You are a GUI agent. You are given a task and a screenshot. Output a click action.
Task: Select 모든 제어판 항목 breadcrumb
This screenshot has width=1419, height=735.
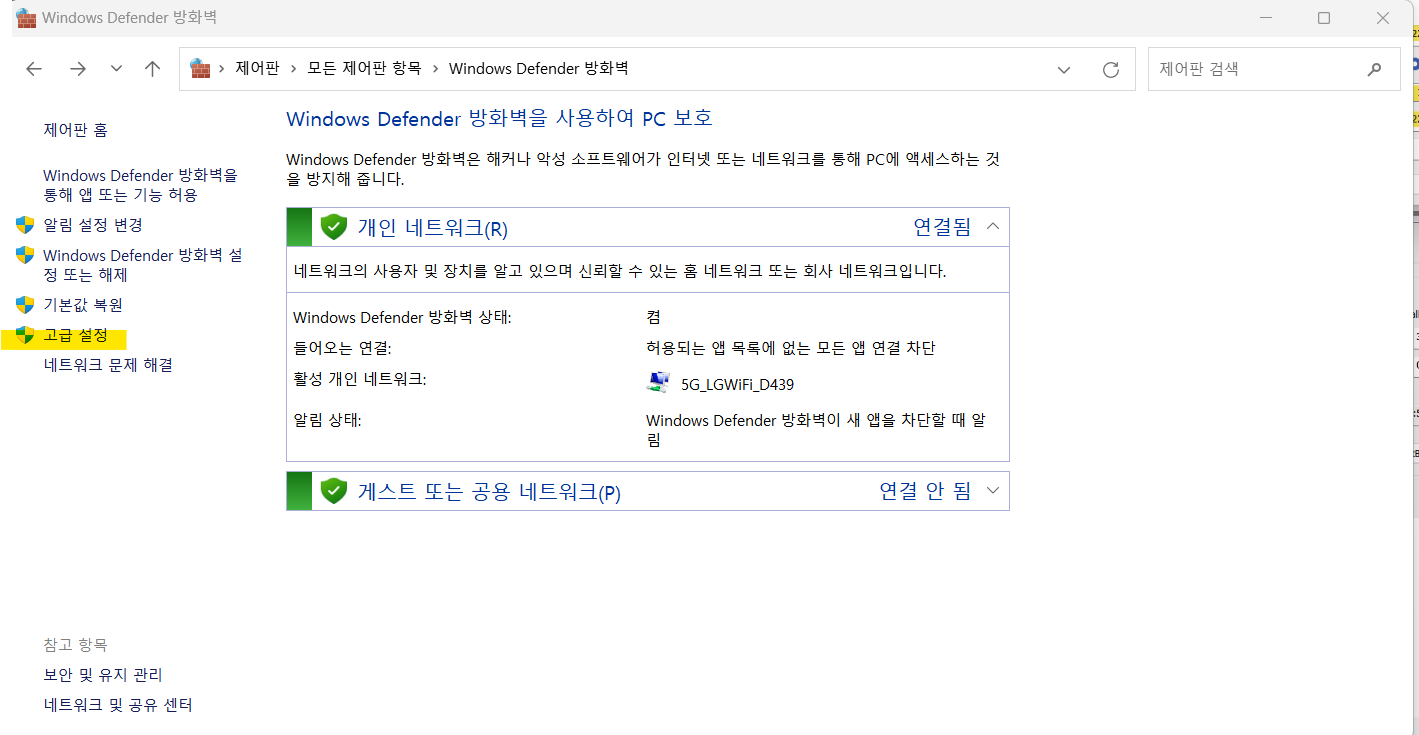[364, 69]
